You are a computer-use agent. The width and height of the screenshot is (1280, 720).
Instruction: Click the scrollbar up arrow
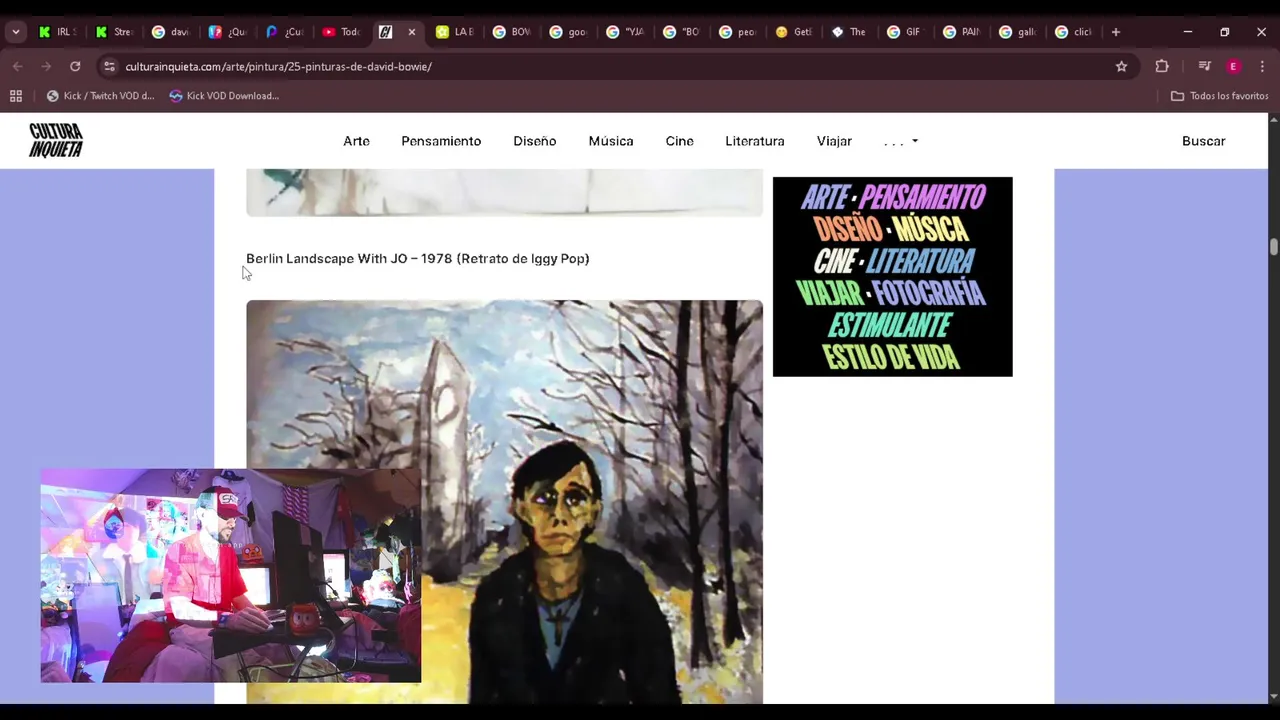click(x=1273, y=120)
